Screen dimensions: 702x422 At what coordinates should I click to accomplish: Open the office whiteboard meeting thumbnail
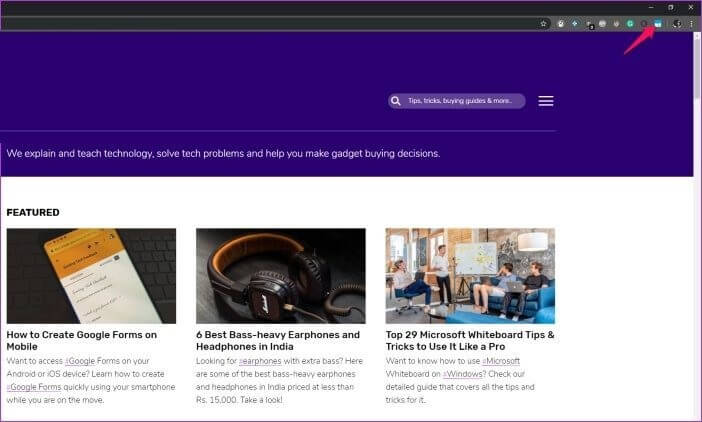coord(470,276)
